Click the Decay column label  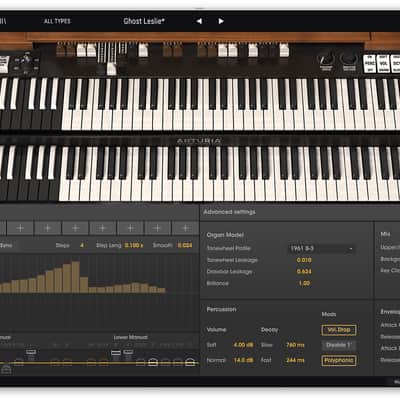269,330
